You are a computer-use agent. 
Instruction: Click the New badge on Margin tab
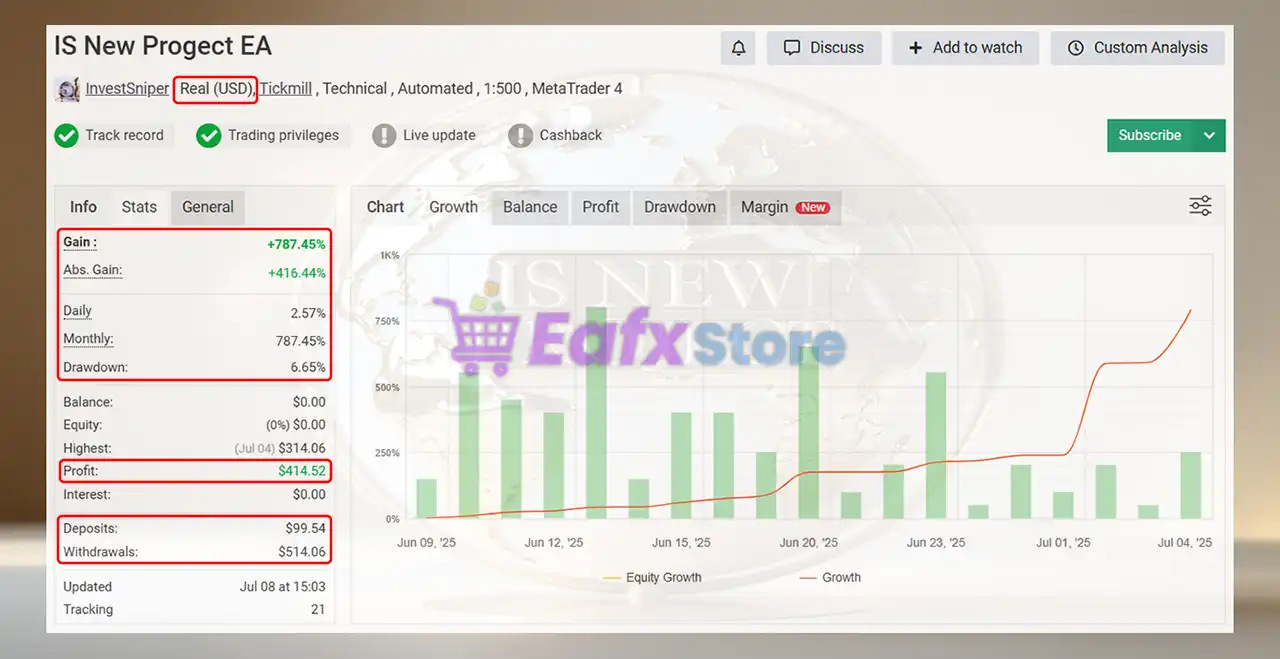(813, 207)
